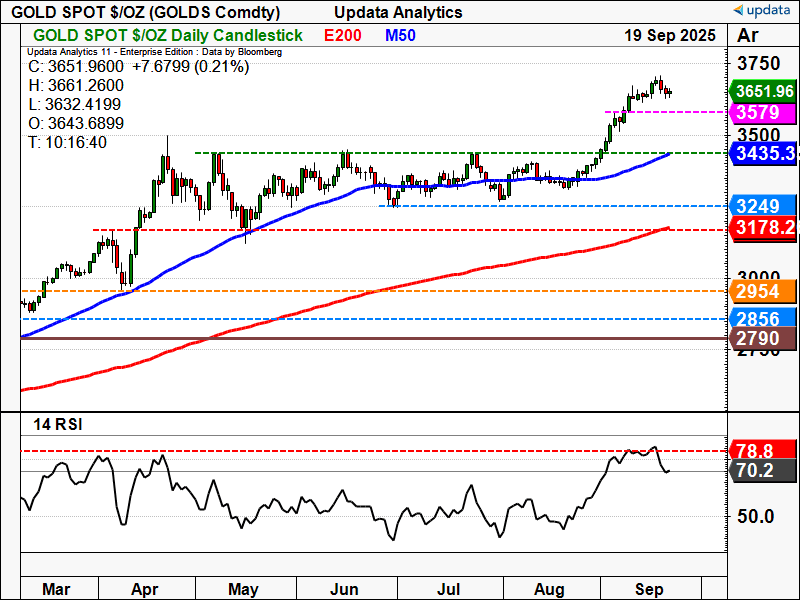
Task: Click the 50.0 RSI axis value
Action: [756, 516]
